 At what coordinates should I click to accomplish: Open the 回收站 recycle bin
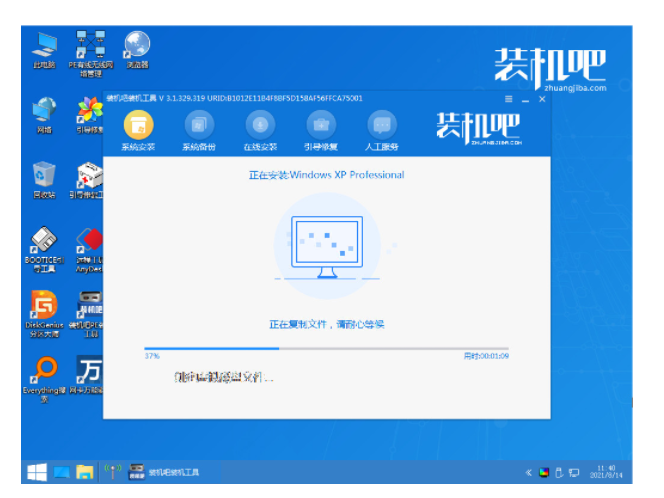(44, 180)
